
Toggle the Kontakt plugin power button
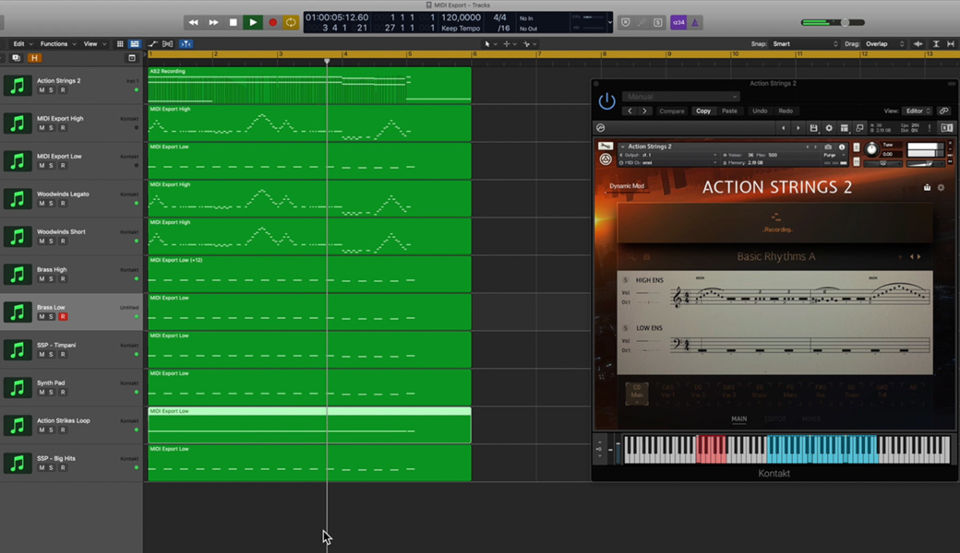click(x=607, y=101)
